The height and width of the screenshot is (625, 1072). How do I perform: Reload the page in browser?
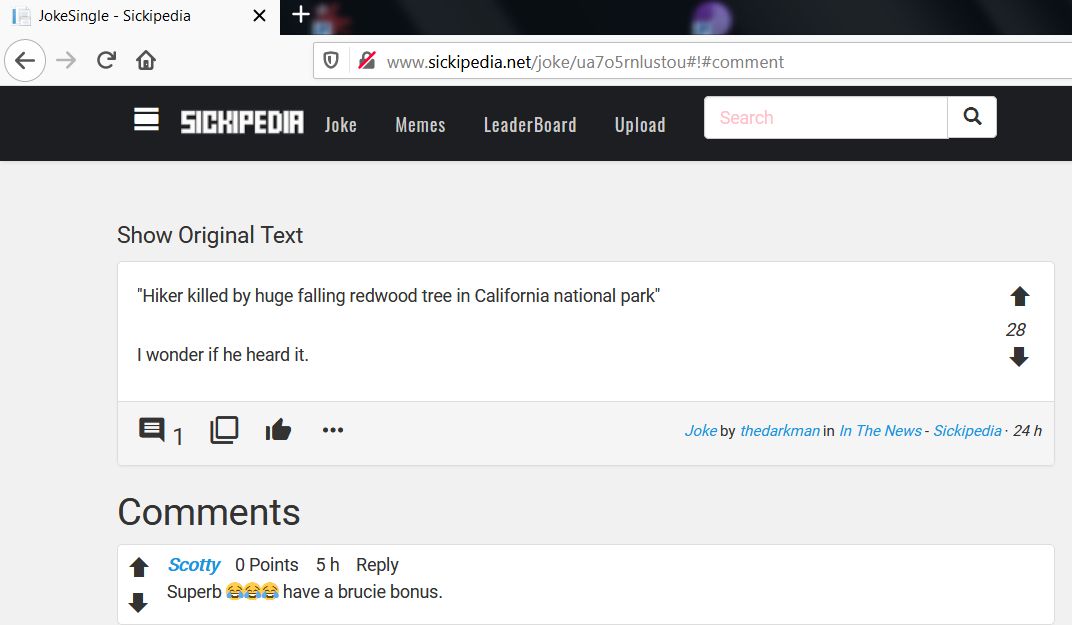coord(106,61)
